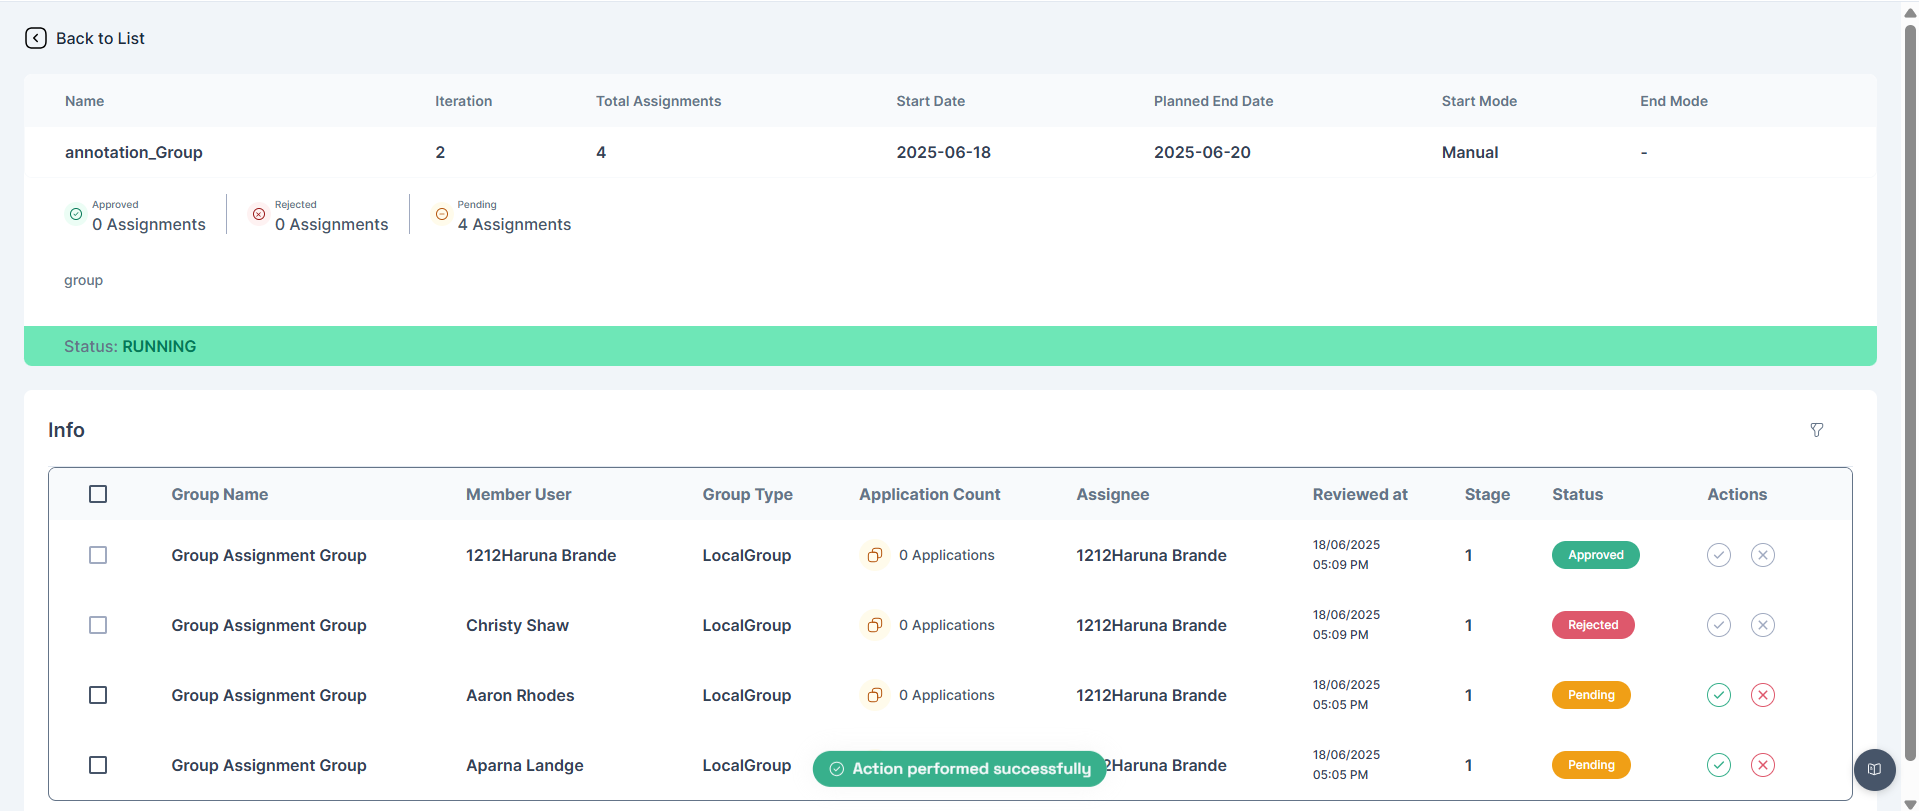Click the Approved status badge

point(1595,555)
